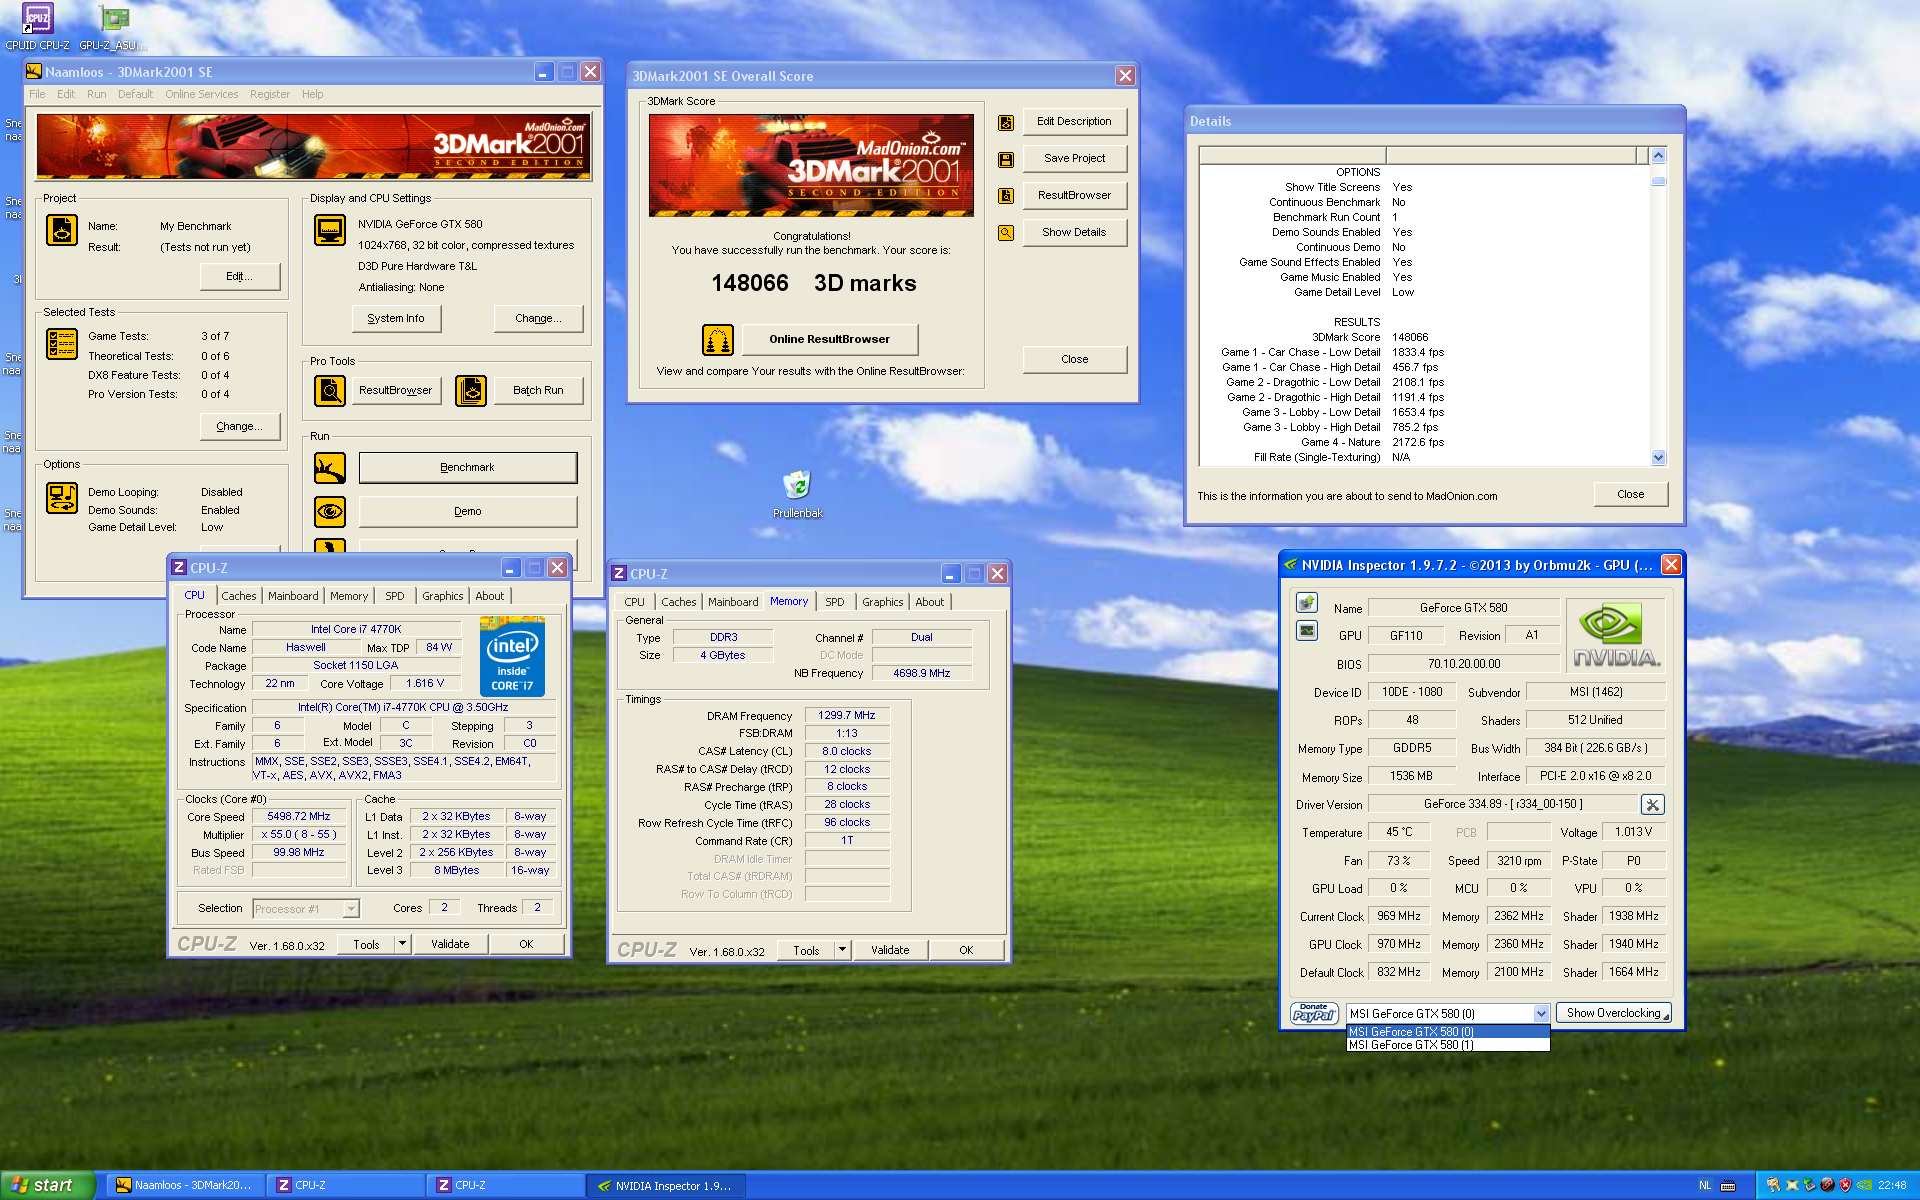Click the Edit Description icon in Overall Score

(1006, 122)
